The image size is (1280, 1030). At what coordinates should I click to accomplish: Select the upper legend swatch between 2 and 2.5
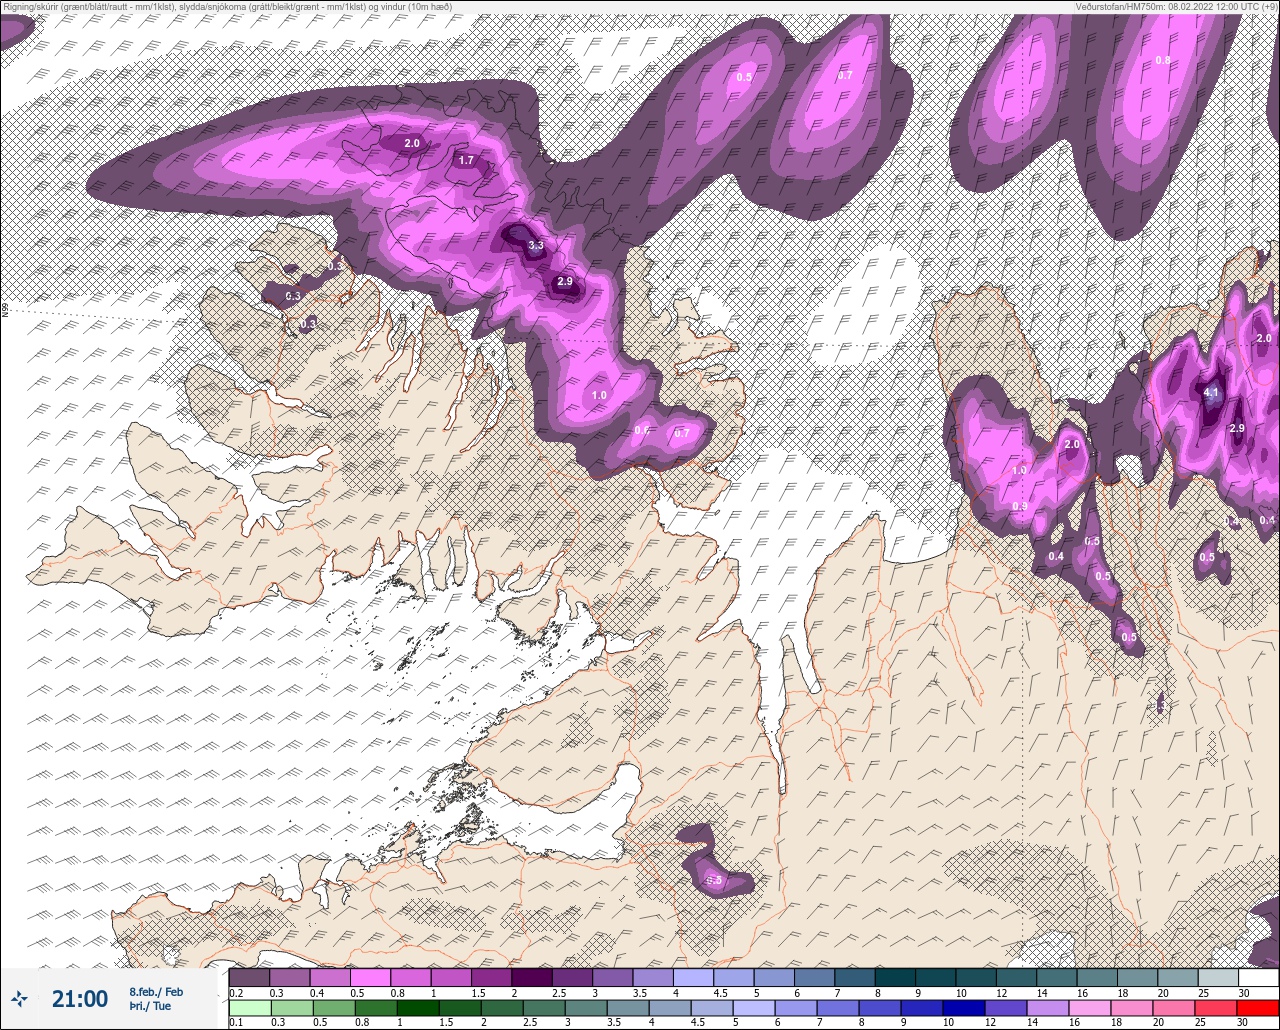pyautogui.click(x=531, y=977)
